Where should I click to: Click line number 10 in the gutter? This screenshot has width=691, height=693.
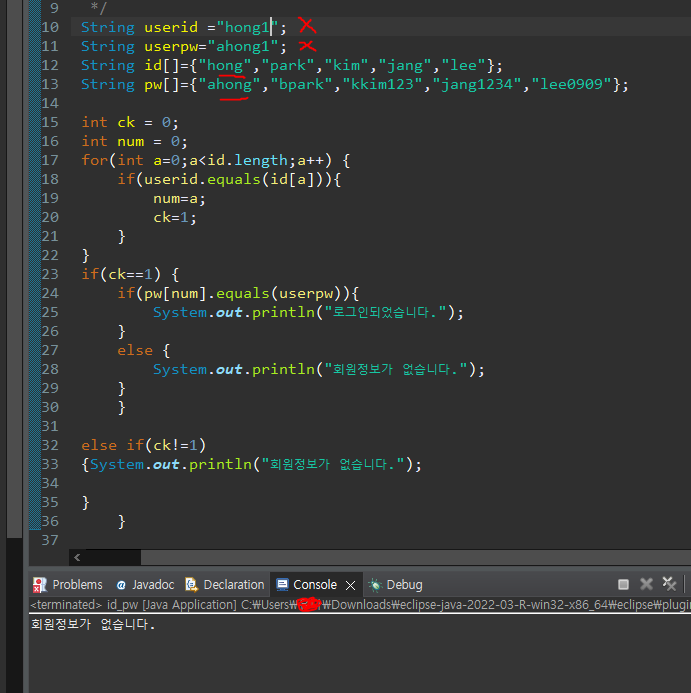point(50,27)
